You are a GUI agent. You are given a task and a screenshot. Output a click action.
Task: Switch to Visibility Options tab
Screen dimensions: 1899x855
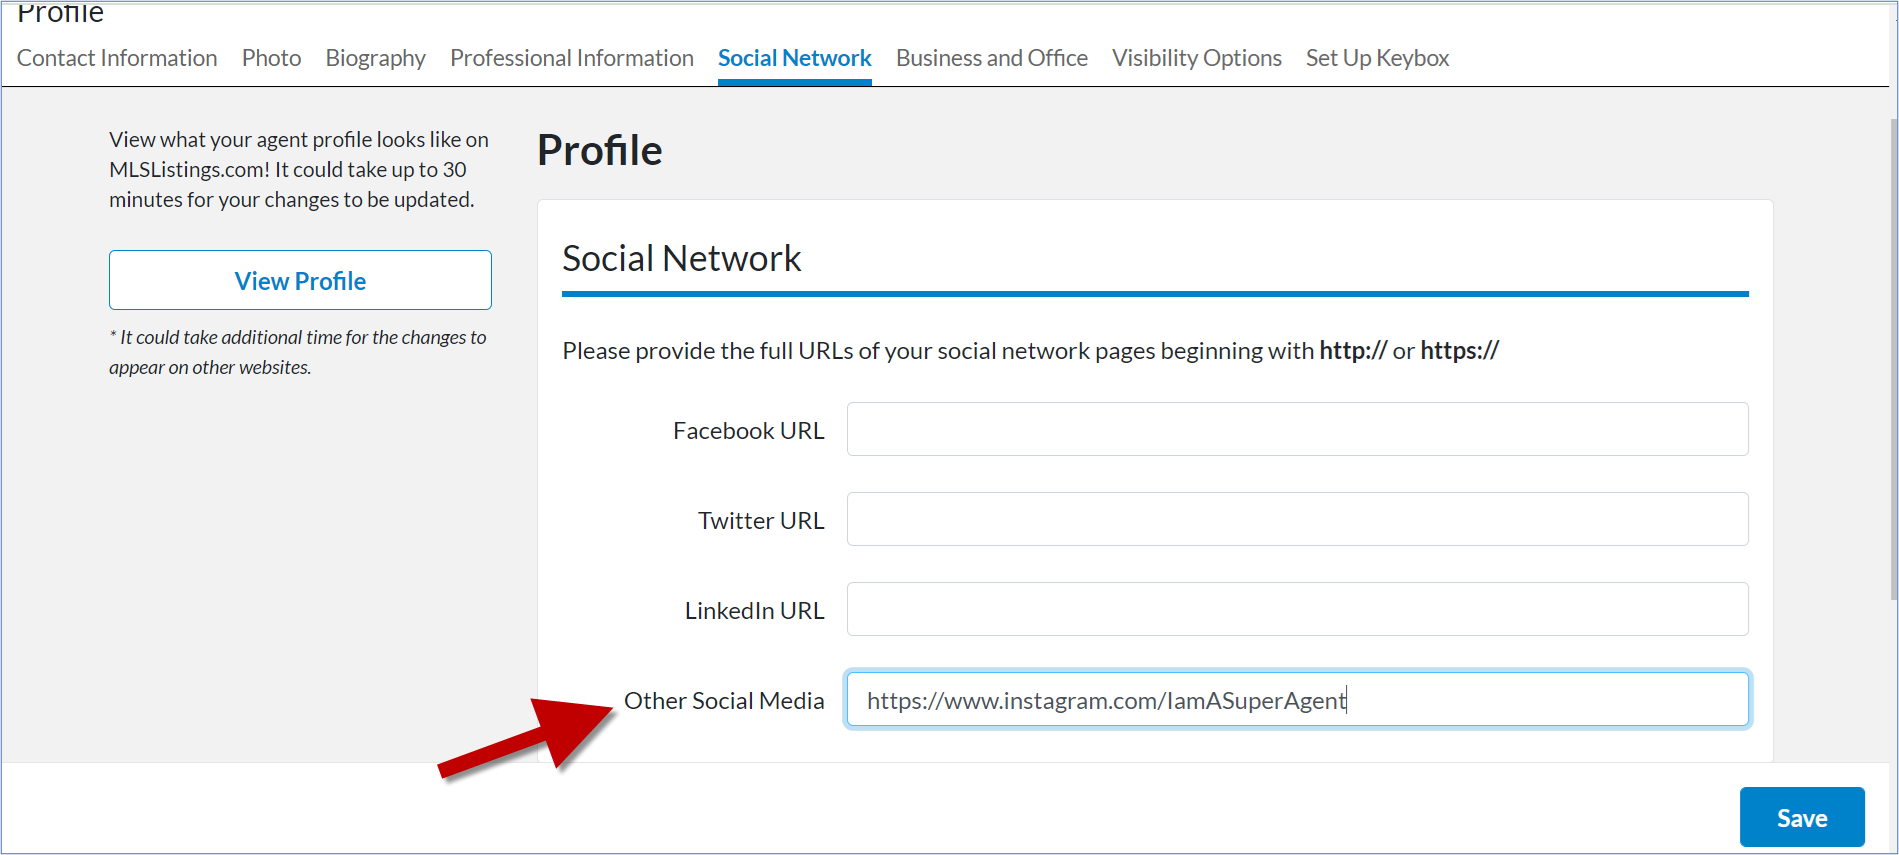tap(1197, 58)
